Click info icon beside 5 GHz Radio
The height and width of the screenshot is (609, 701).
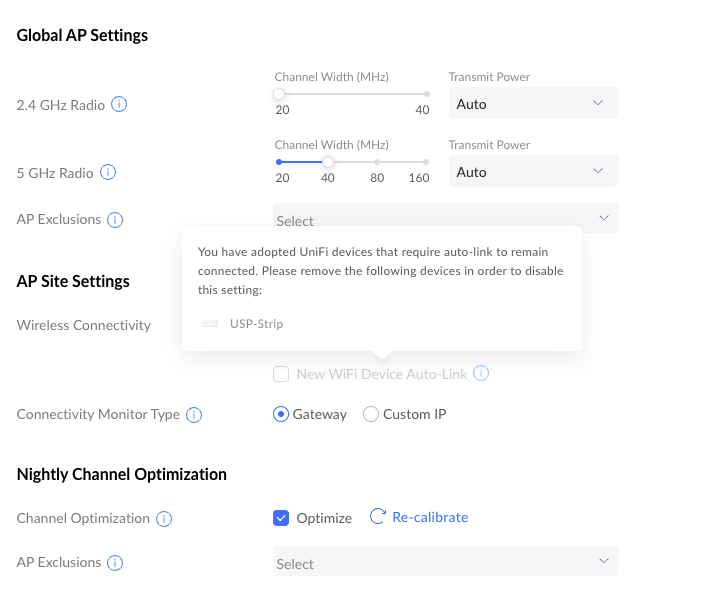pyautogui.click(x=108, y=172)
